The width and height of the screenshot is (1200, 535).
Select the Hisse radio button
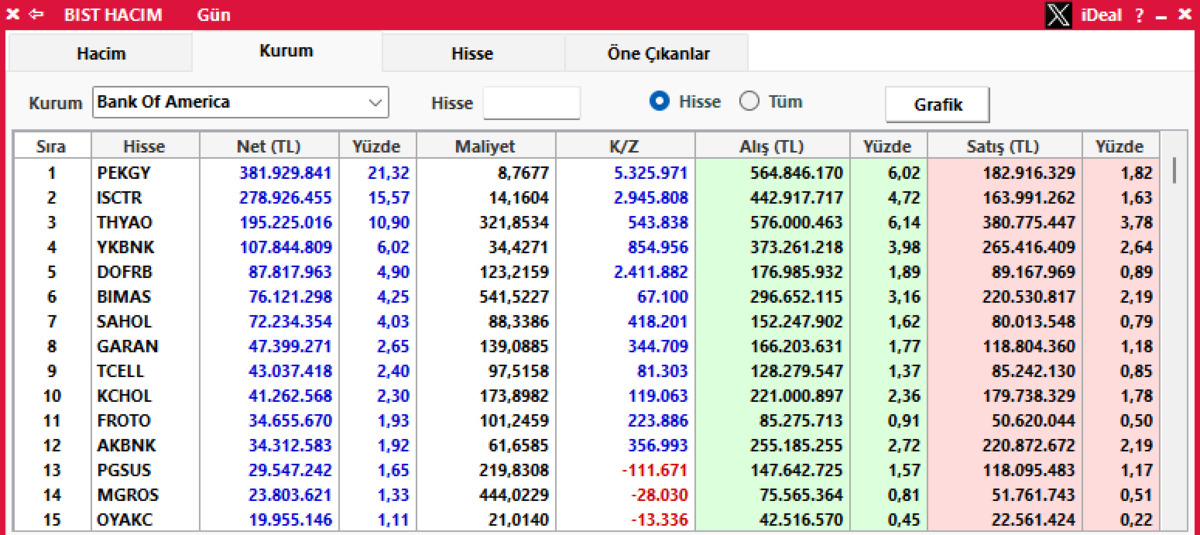[659, 101]
